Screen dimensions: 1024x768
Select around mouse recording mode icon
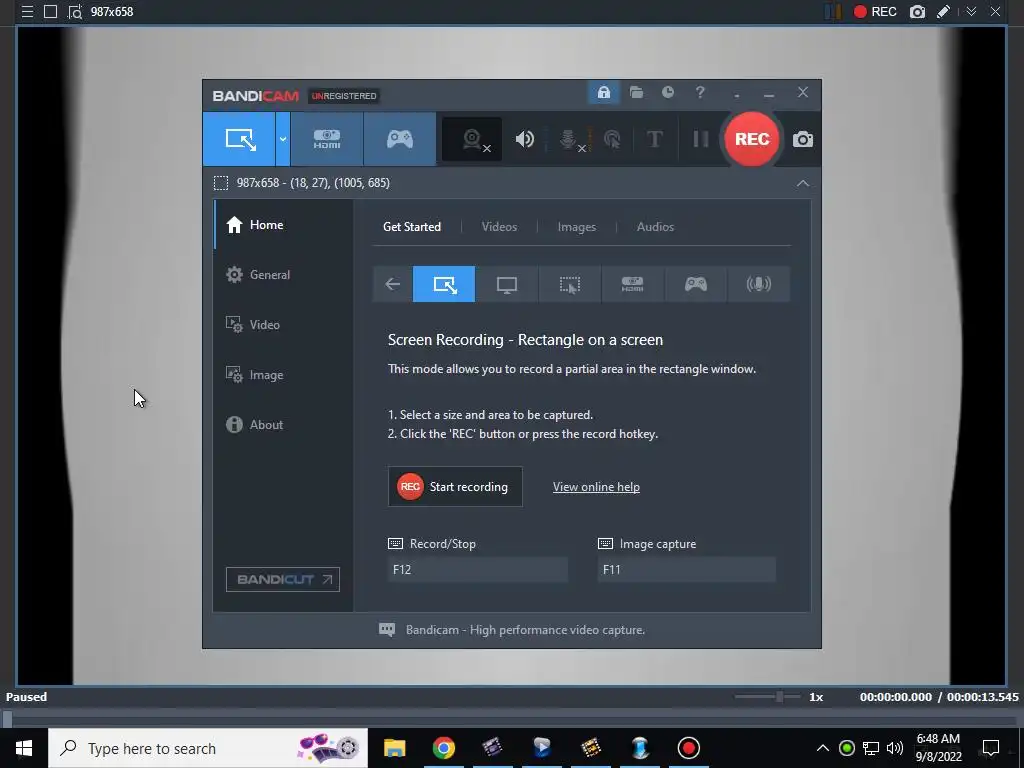pyautogui.click(x=569, y=284)
